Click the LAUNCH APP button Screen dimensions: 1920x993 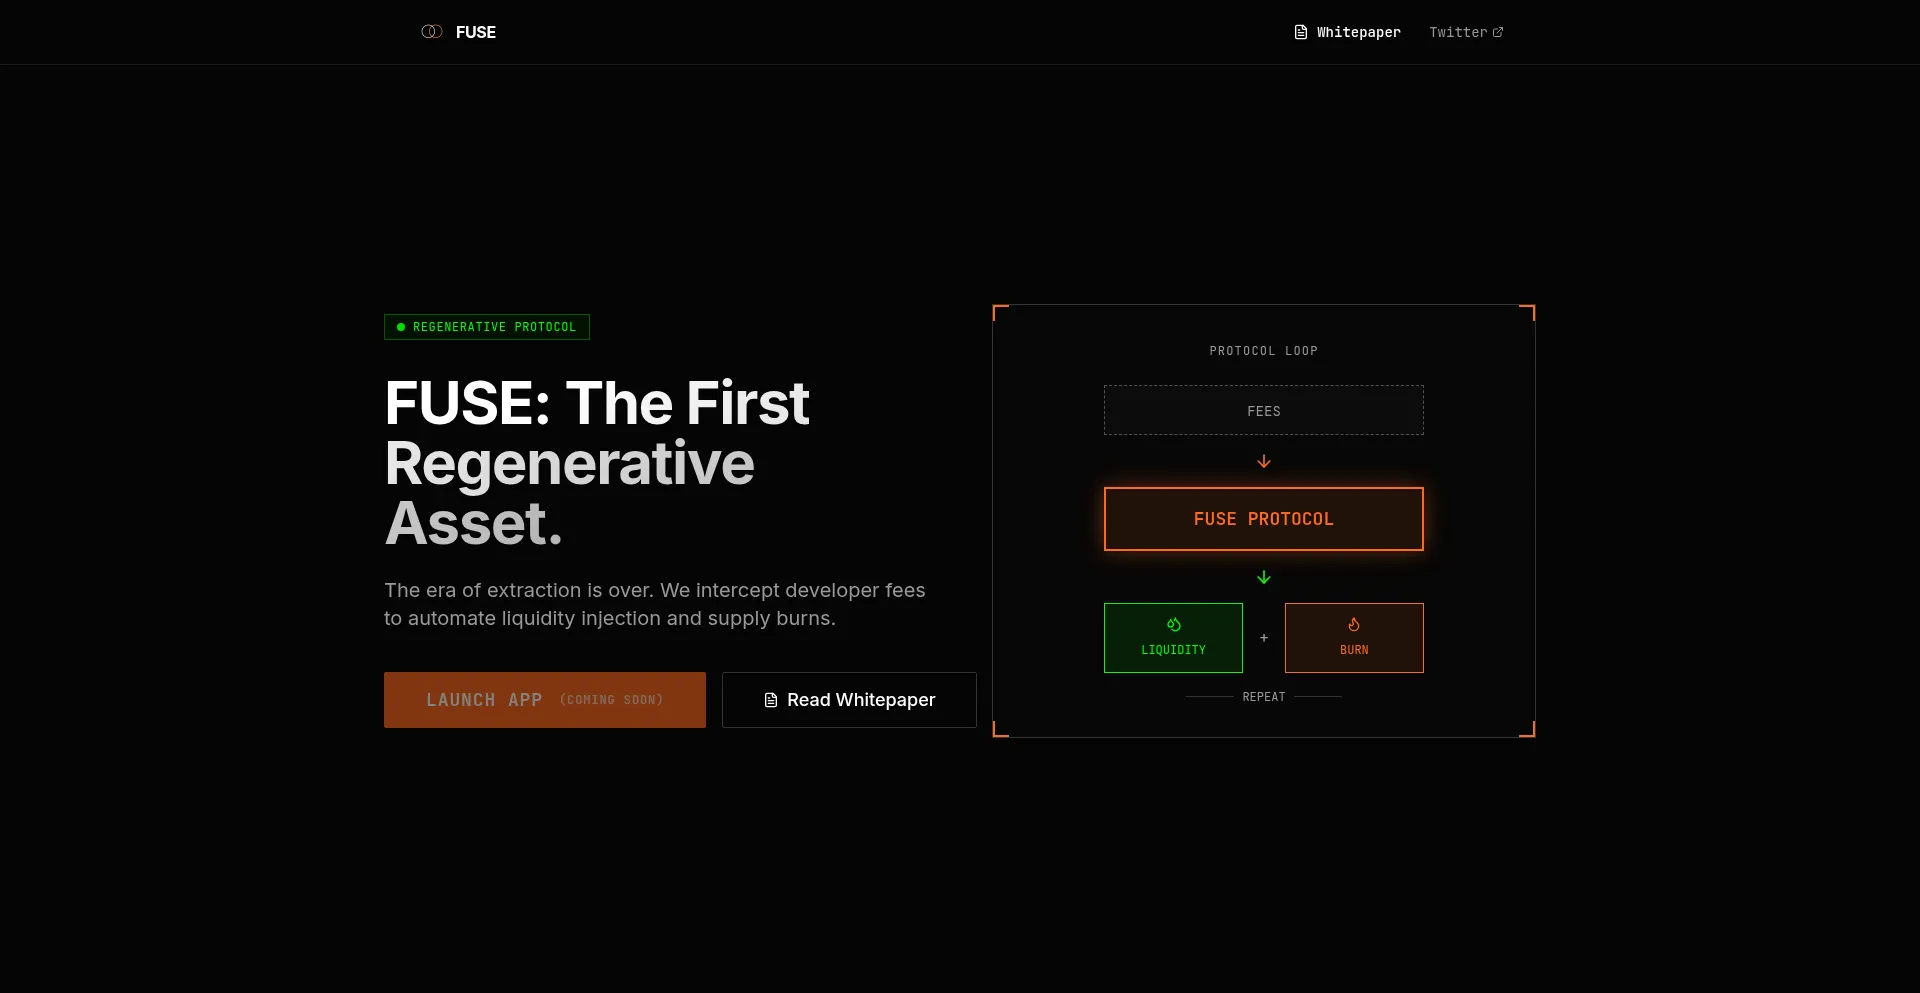pos(545,700)
